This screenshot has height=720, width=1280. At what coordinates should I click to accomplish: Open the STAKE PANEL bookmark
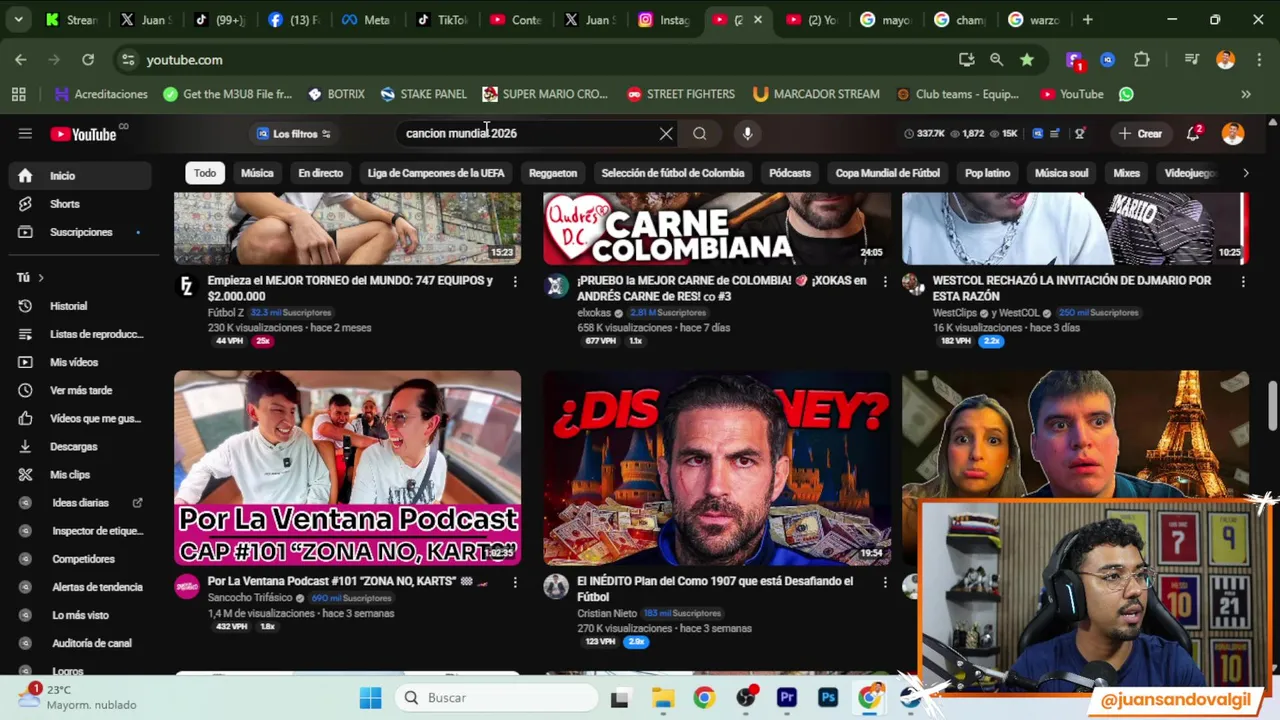coord(424,94)
